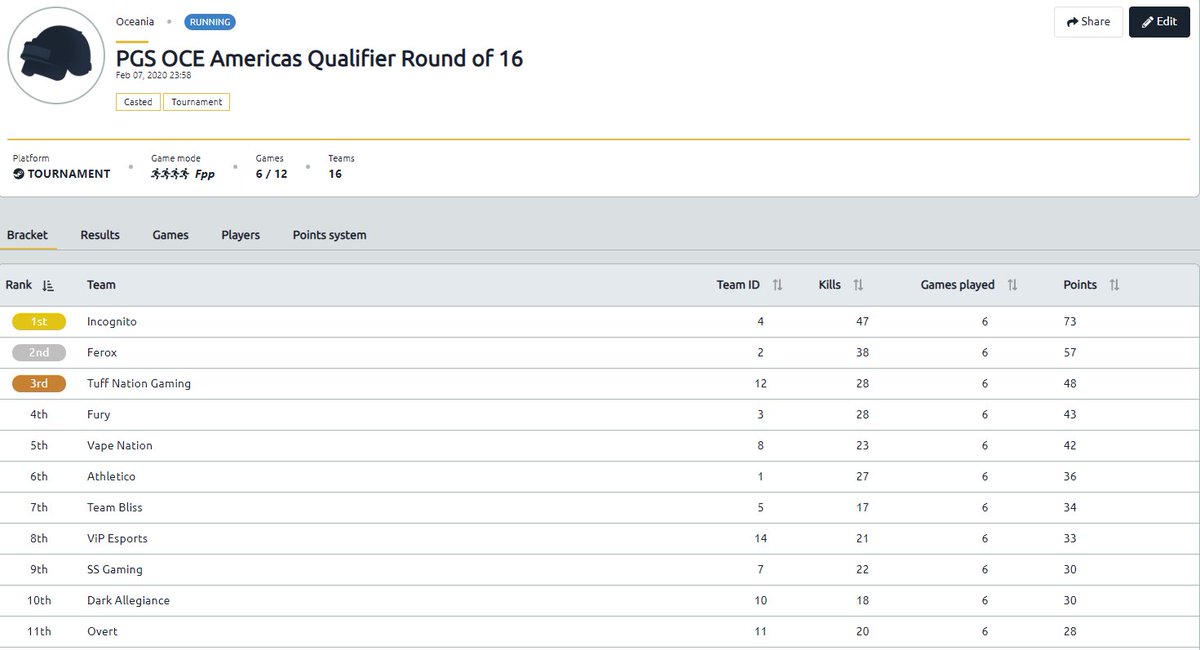
Task: Select team Team Bliss
Action: click(115, 508)
